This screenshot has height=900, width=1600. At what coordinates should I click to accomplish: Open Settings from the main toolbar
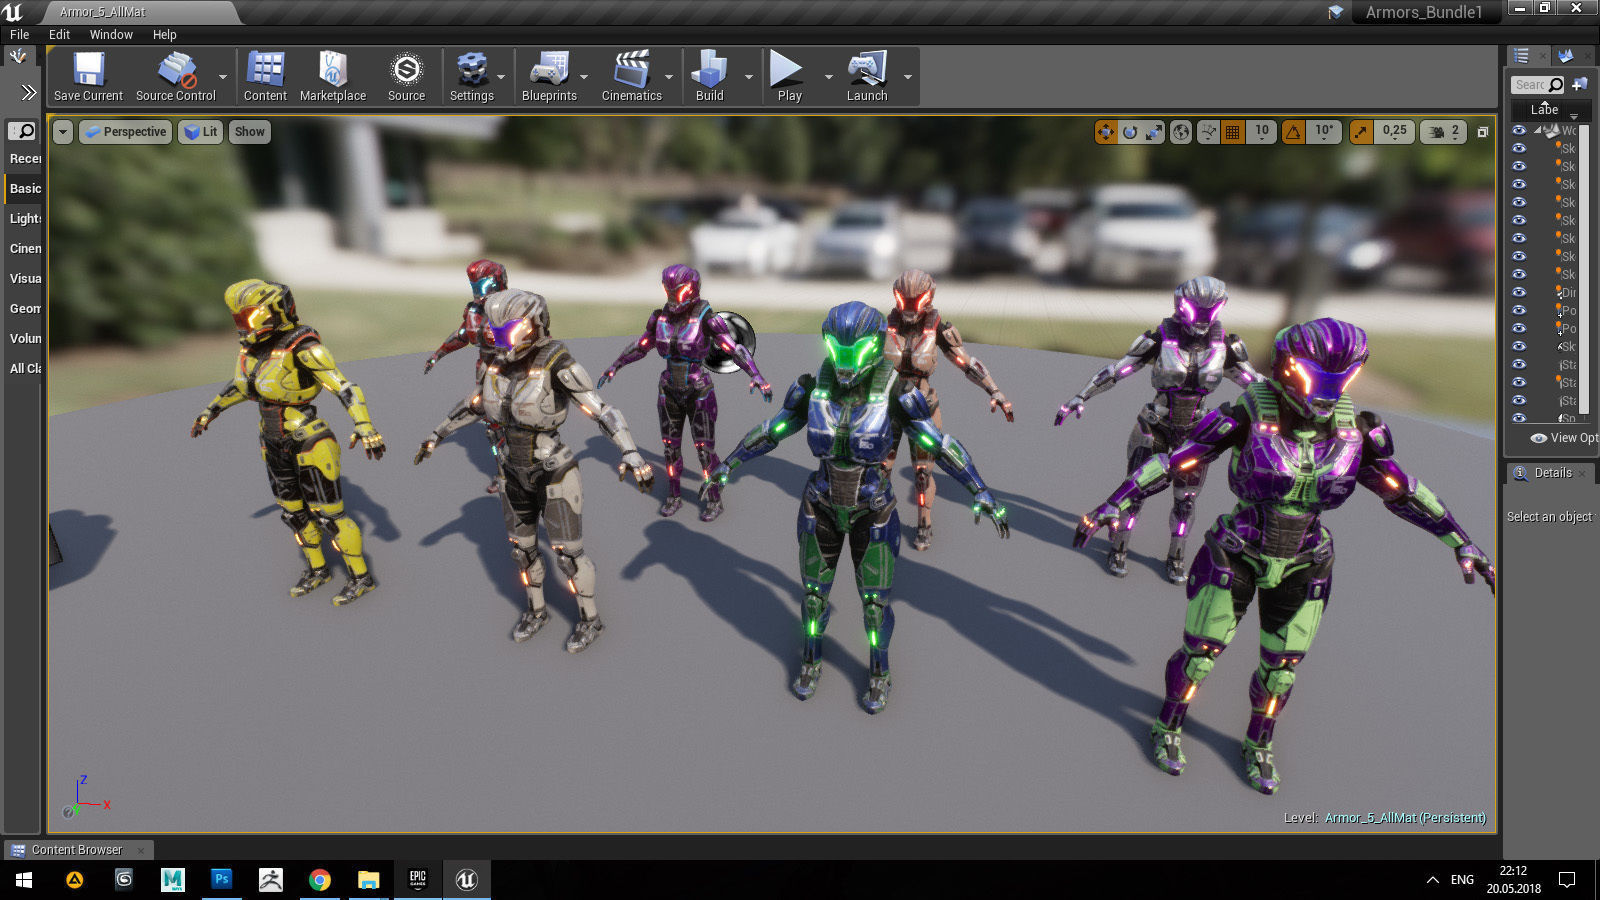tap(471, 77)
